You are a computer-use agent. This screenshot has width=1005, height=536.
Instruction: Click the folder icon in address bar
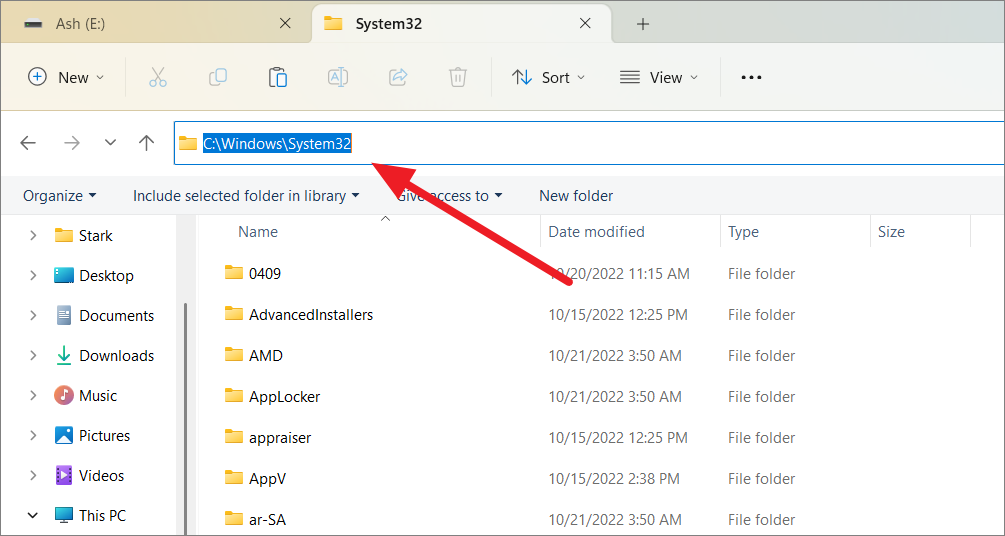pos(188,143)
